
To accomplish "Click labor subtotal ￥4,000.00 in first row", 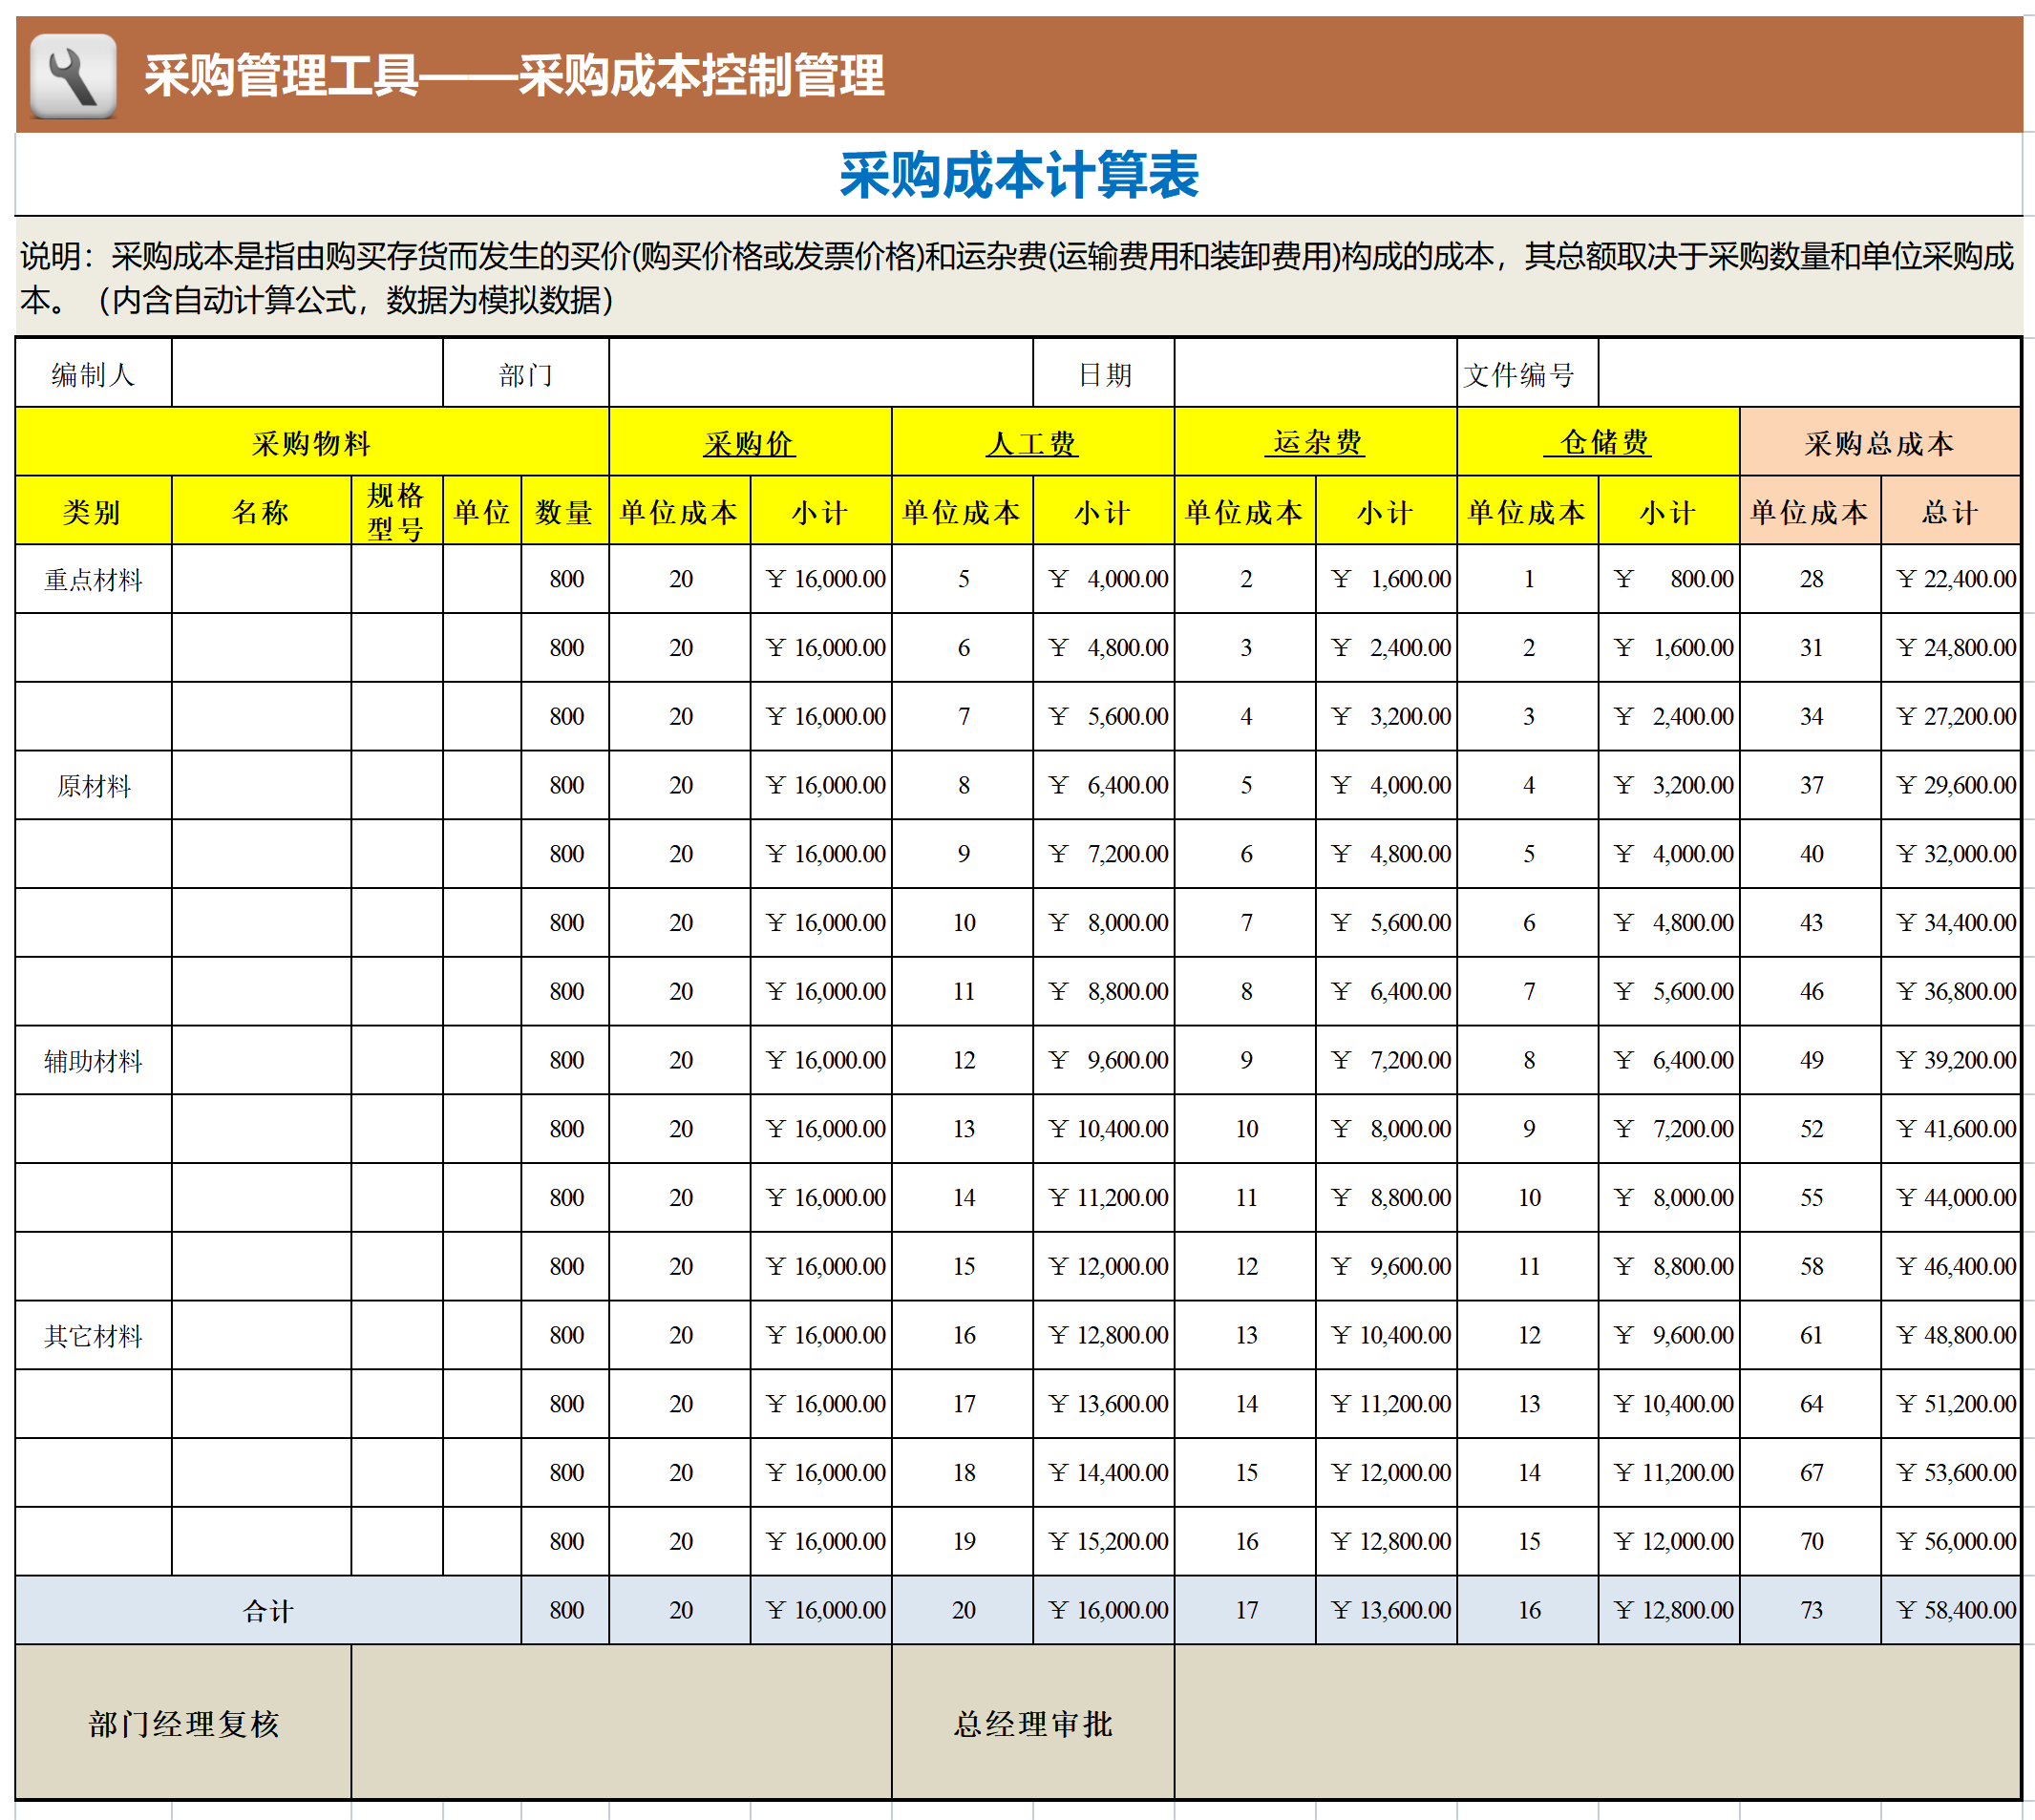I will pyautogui.click(x=1103, y=579).
